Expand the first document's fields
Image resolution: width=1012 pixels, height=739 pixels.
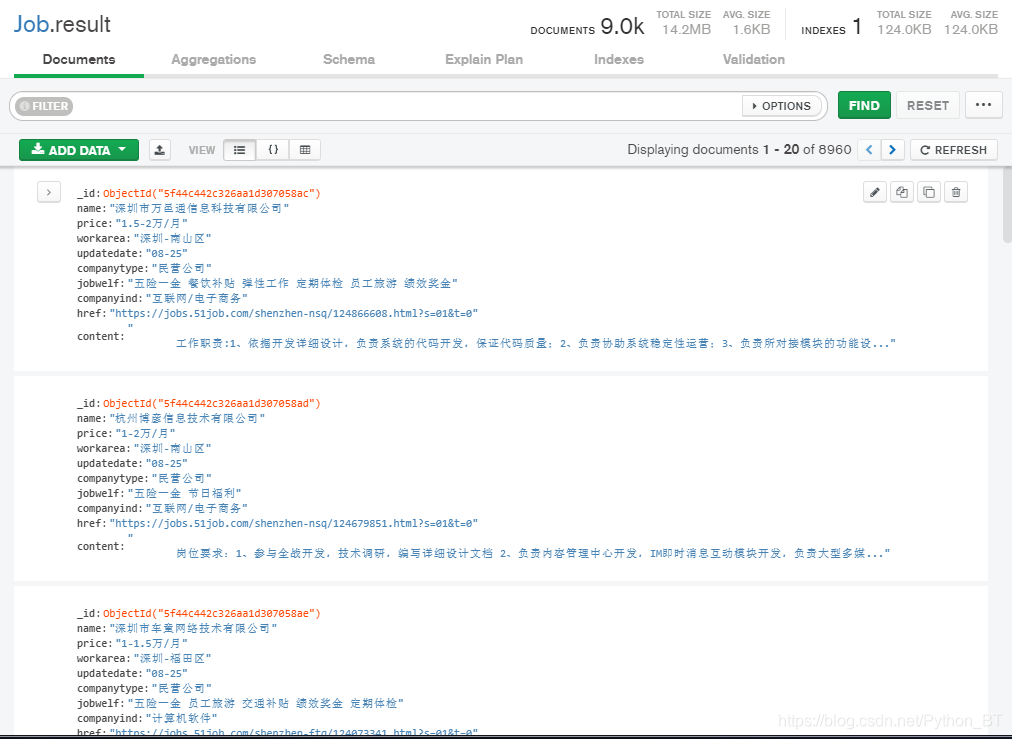click(49, 192)
